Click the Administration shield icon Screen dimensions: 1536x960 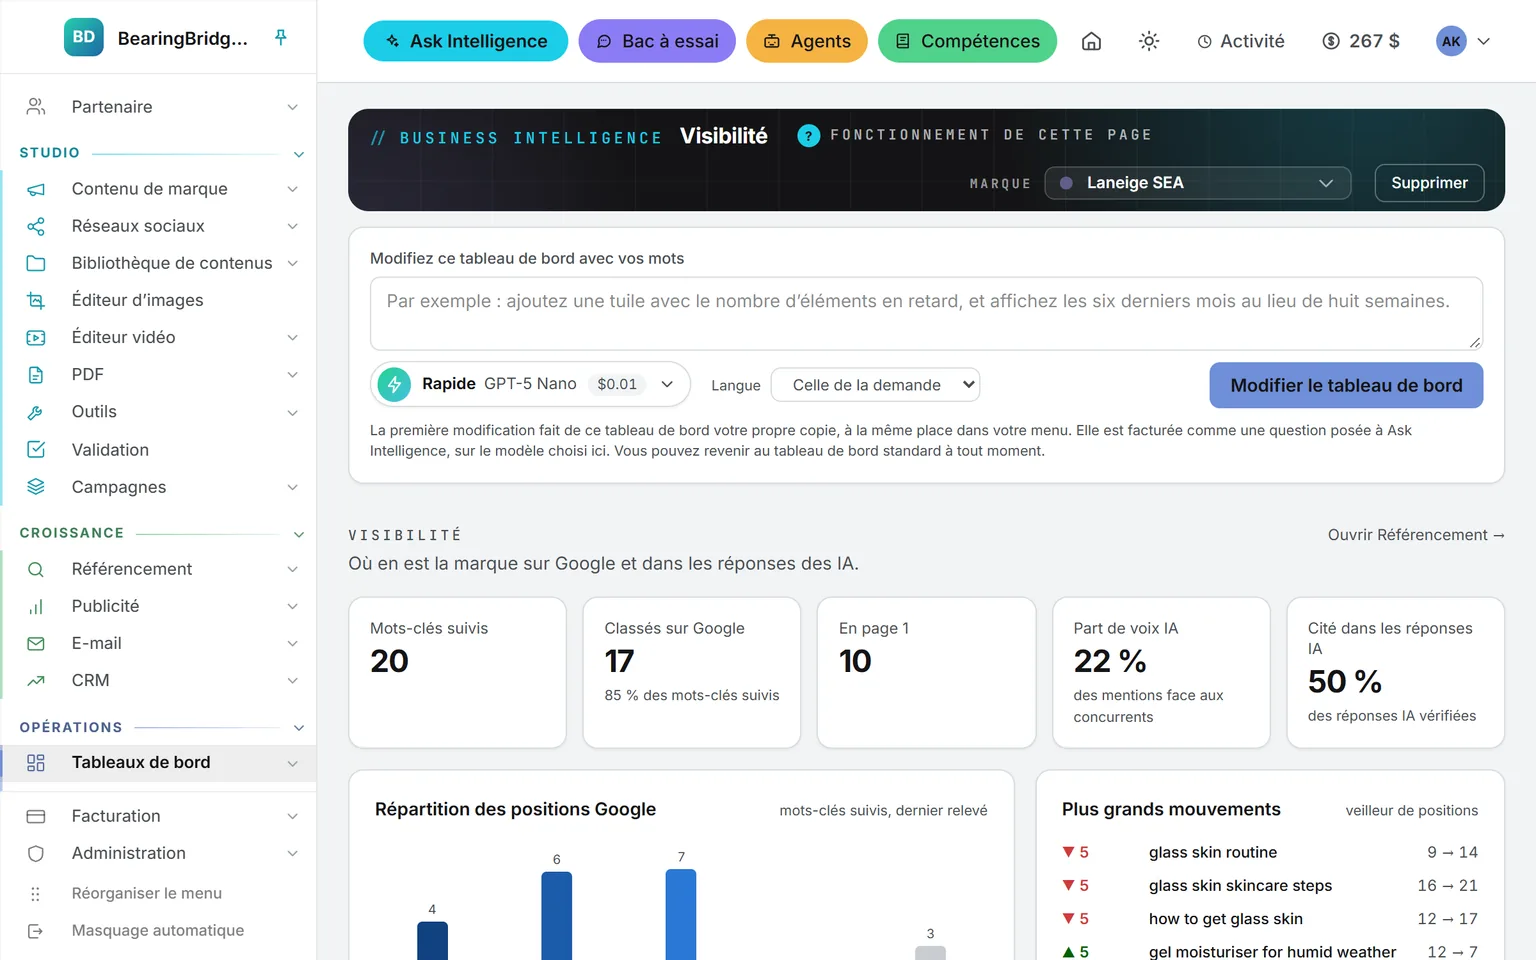point(36,853)
